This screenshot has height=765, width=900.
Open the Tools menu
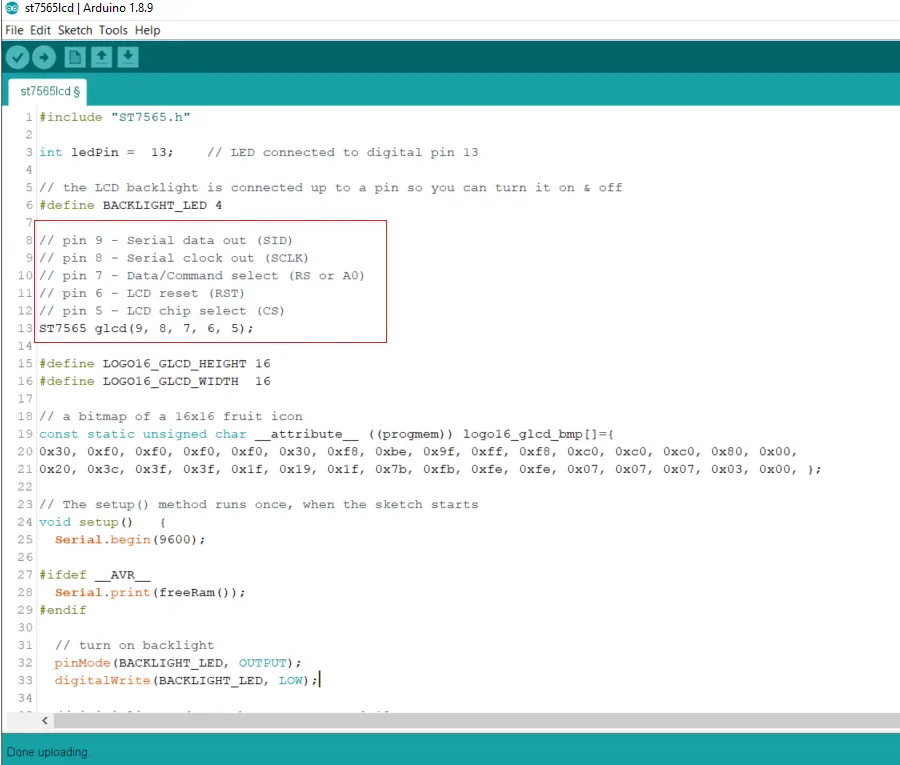(x=112, y=30)
